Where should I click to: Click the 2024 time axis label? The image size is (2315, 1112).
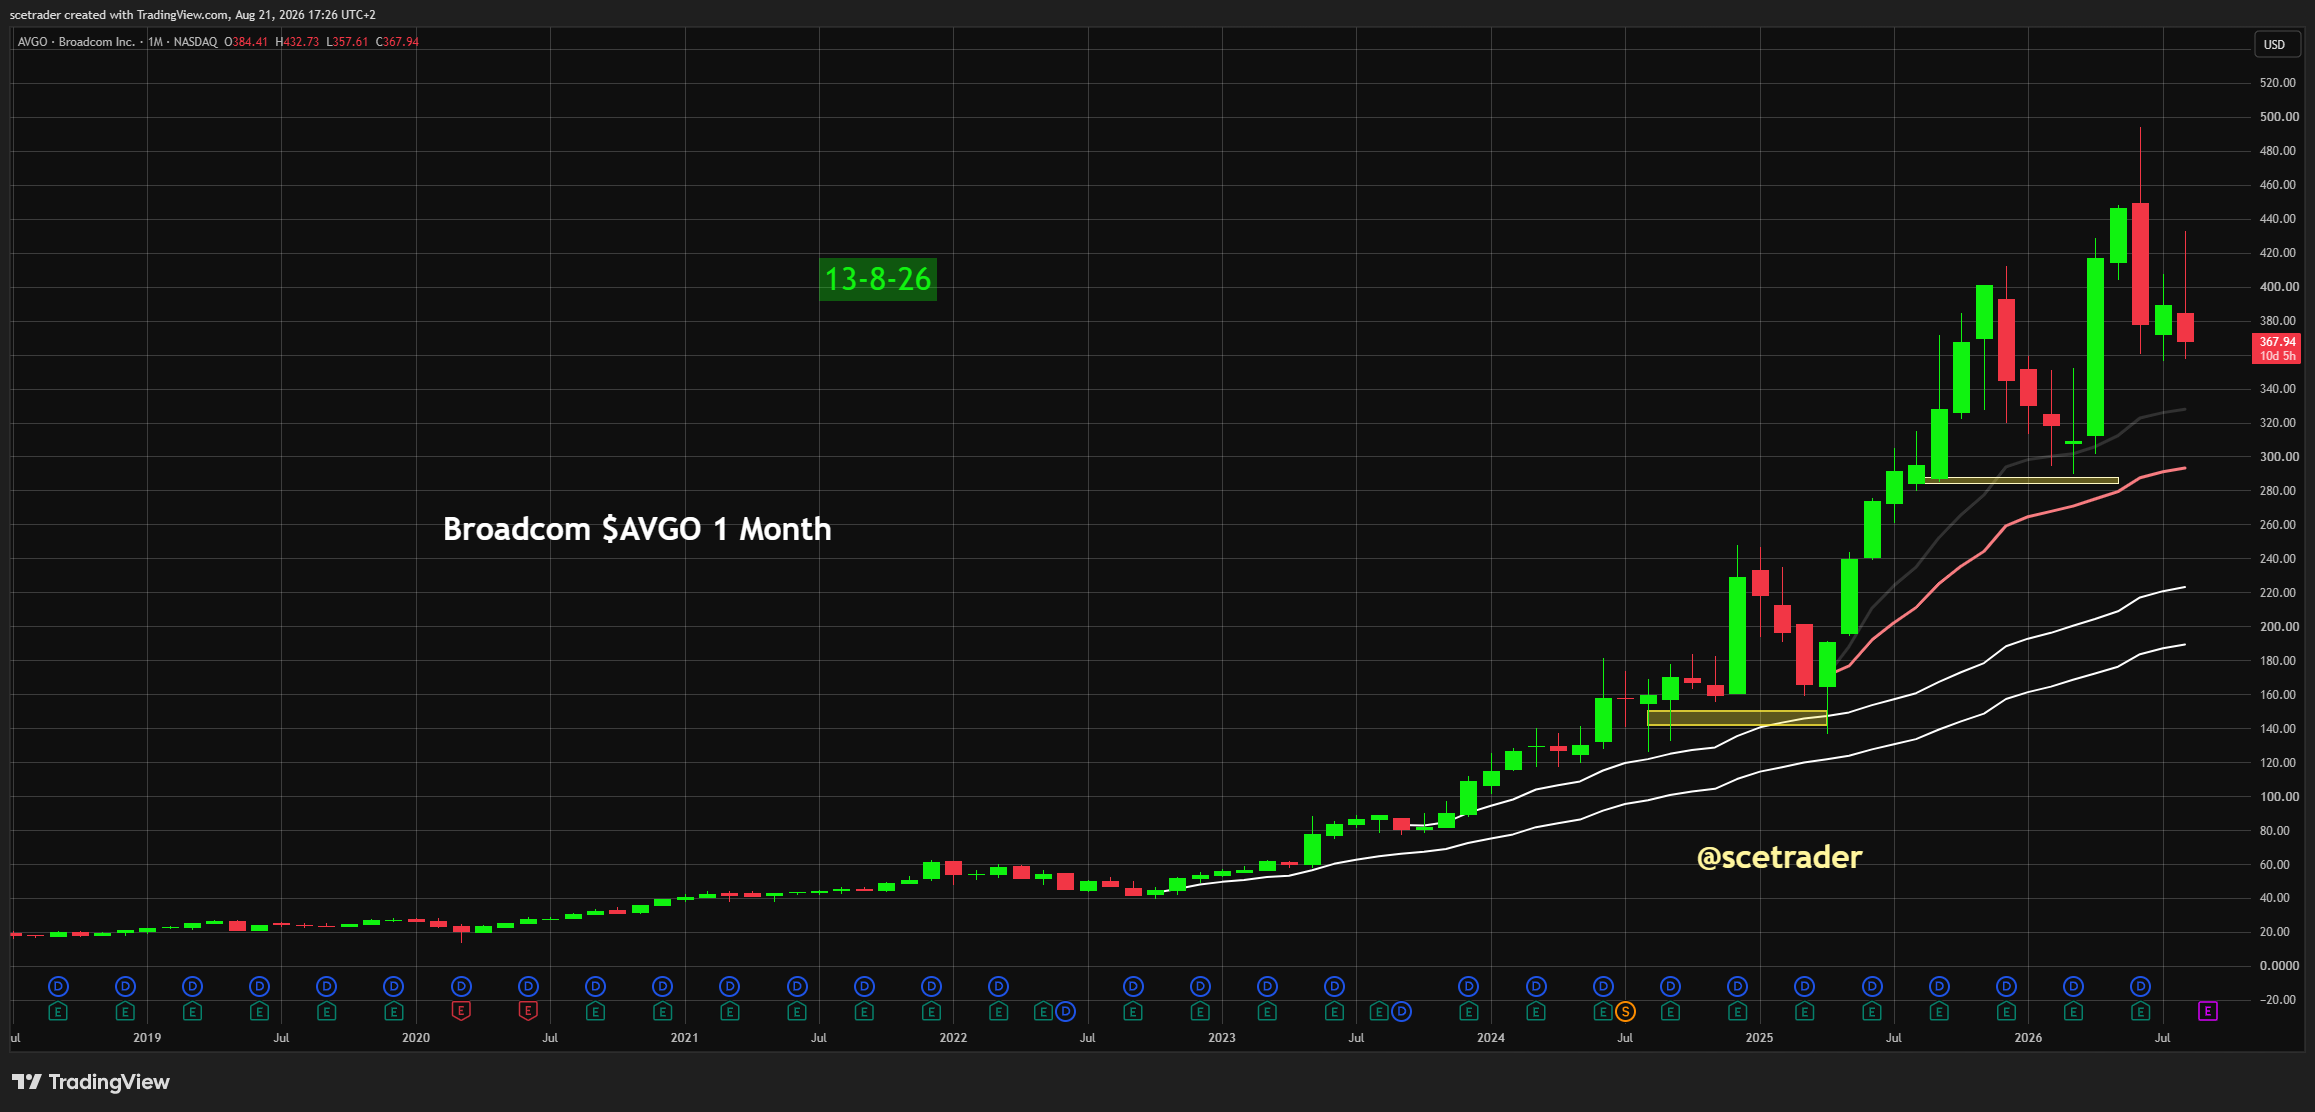click(x=1491, y=1038)
